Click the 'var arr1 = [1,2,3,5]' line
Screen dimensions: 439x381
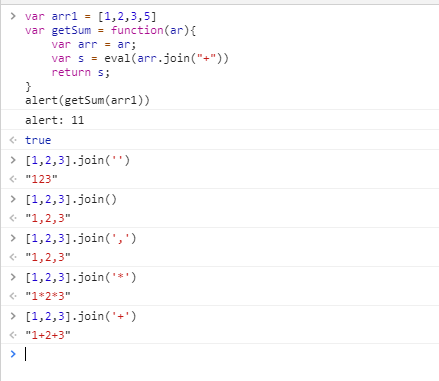pos(90,16)
